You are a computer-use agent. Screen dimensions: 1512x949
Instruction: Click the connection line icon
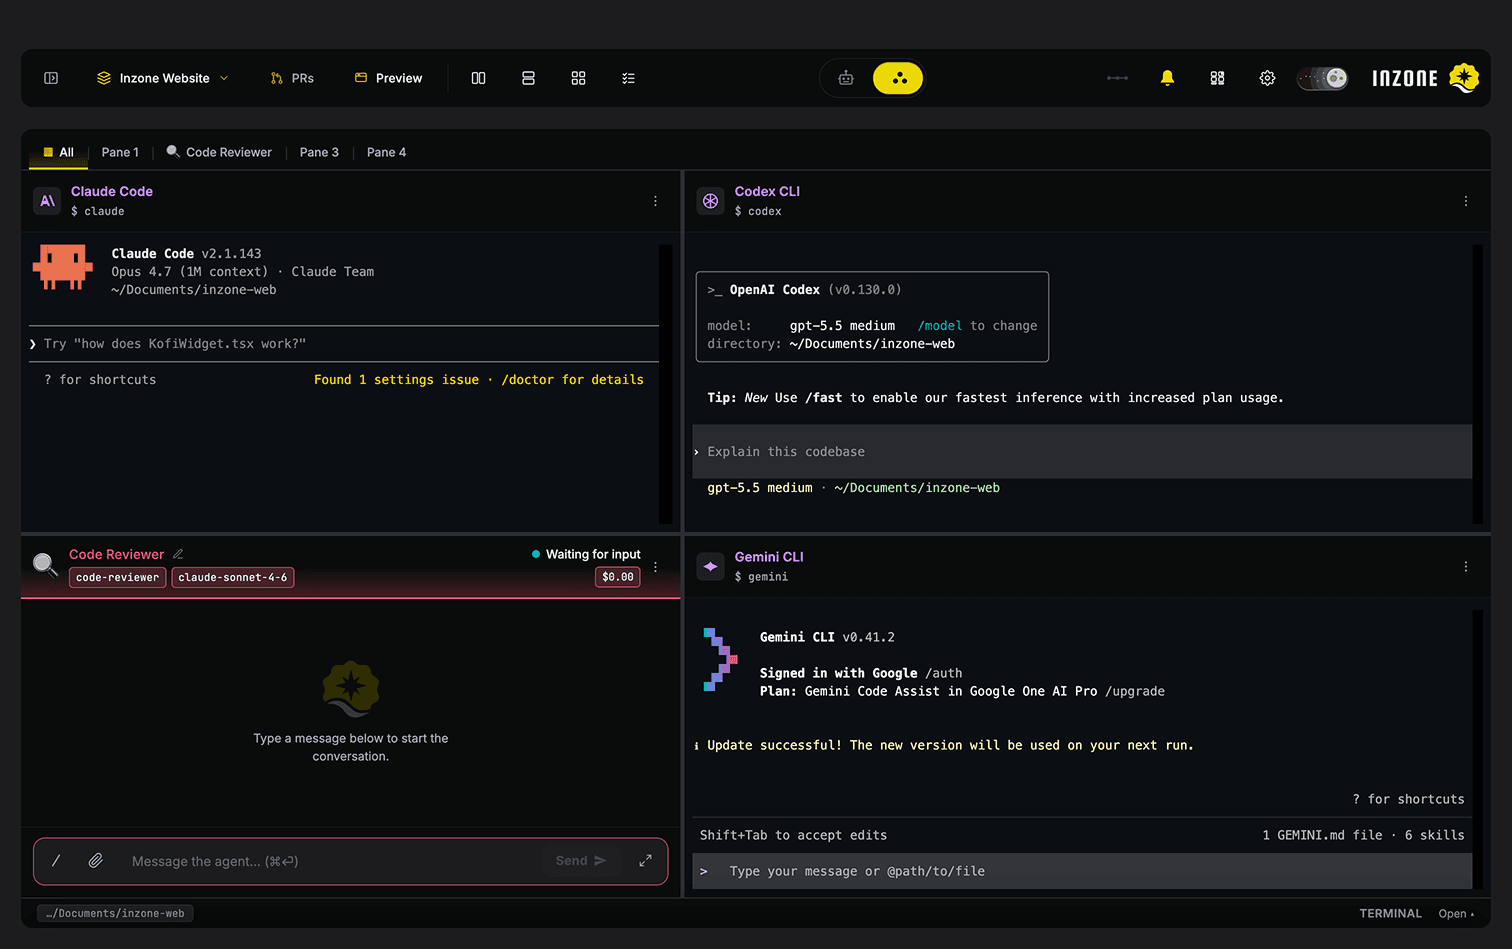click(1118, 78)
